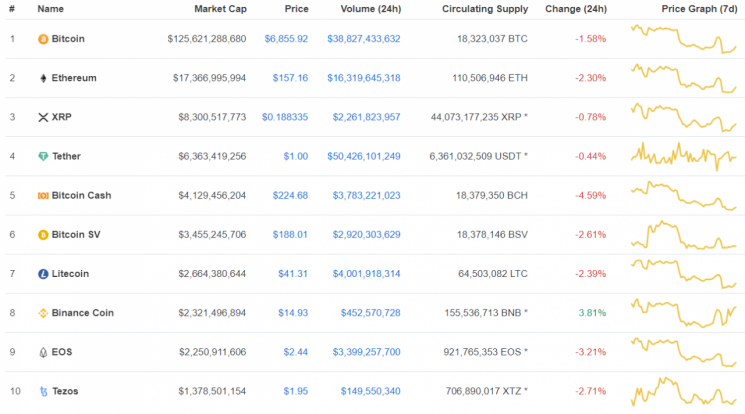Screen dimensions: 745x414
Task: Open the Litecoin name link
Action: (x=70, y=274)
